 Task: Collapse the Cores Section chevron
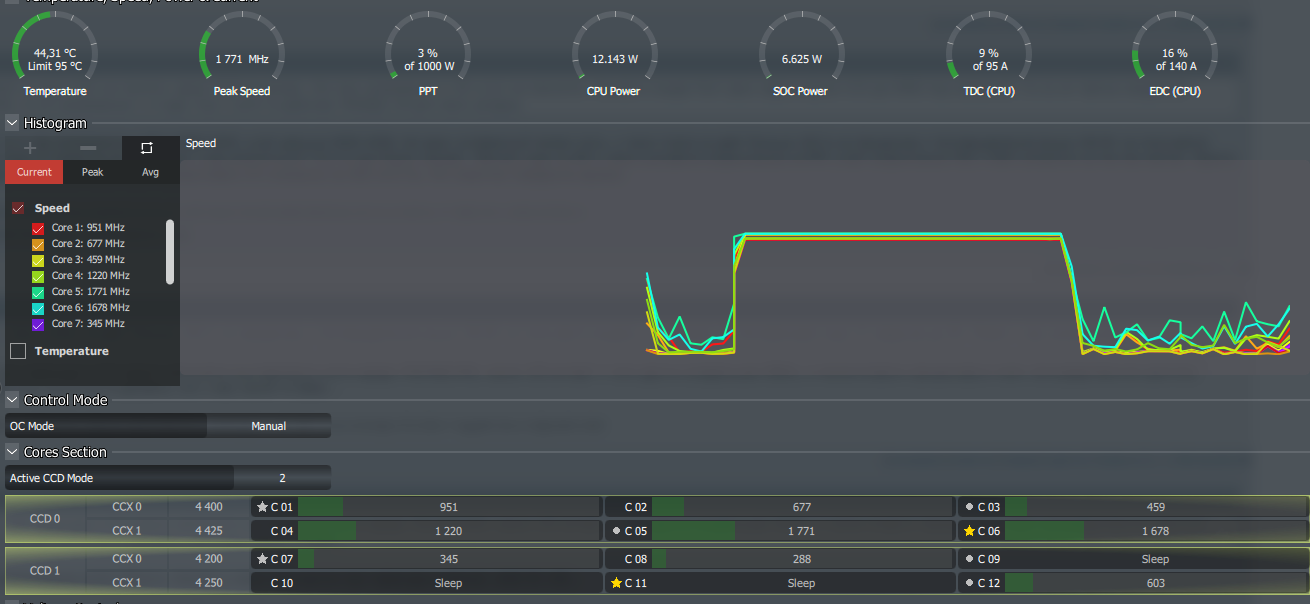(x=12, y=452)
